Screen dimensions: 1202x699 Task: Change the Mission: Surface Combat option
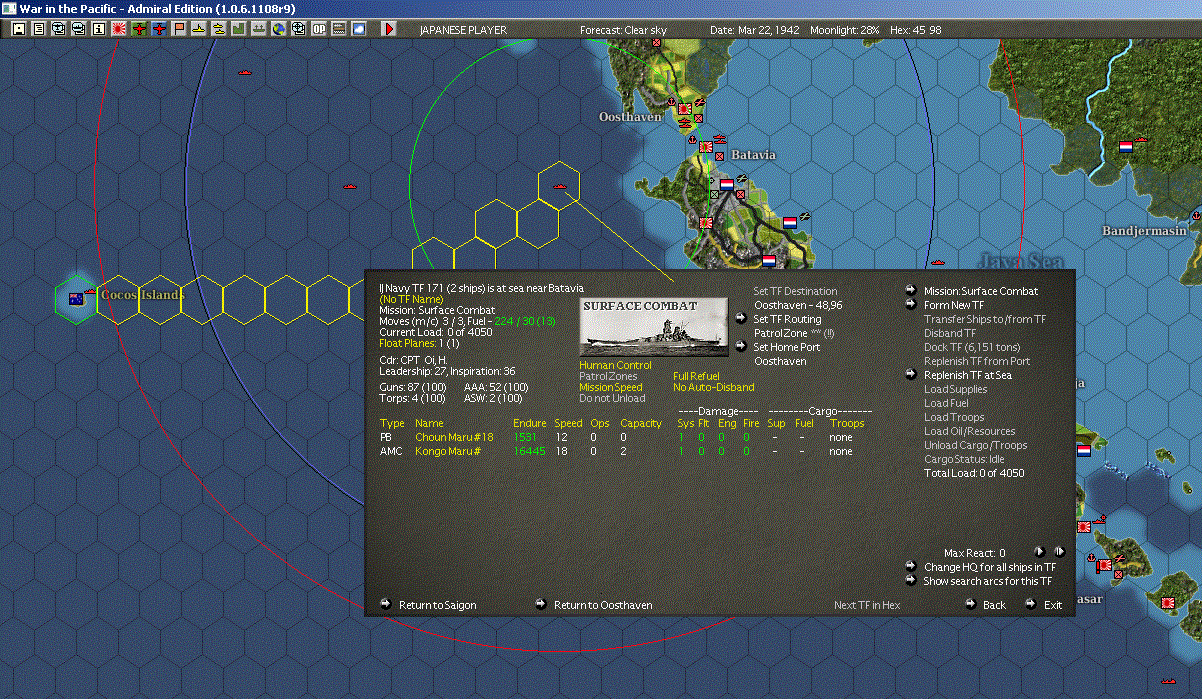980,291
